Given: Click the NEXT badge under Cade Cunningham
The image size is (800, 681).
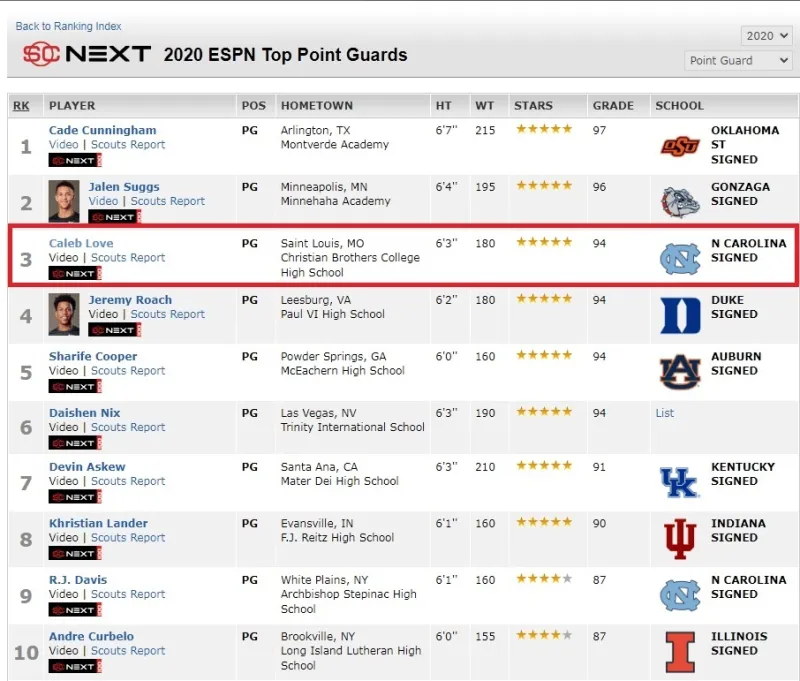Looking at the screenshot, I should tap(73, 160).
